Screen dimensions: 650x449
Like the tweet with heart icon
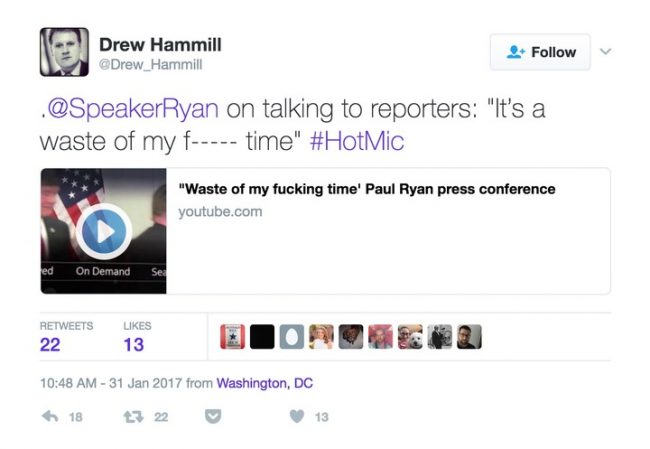297,416
